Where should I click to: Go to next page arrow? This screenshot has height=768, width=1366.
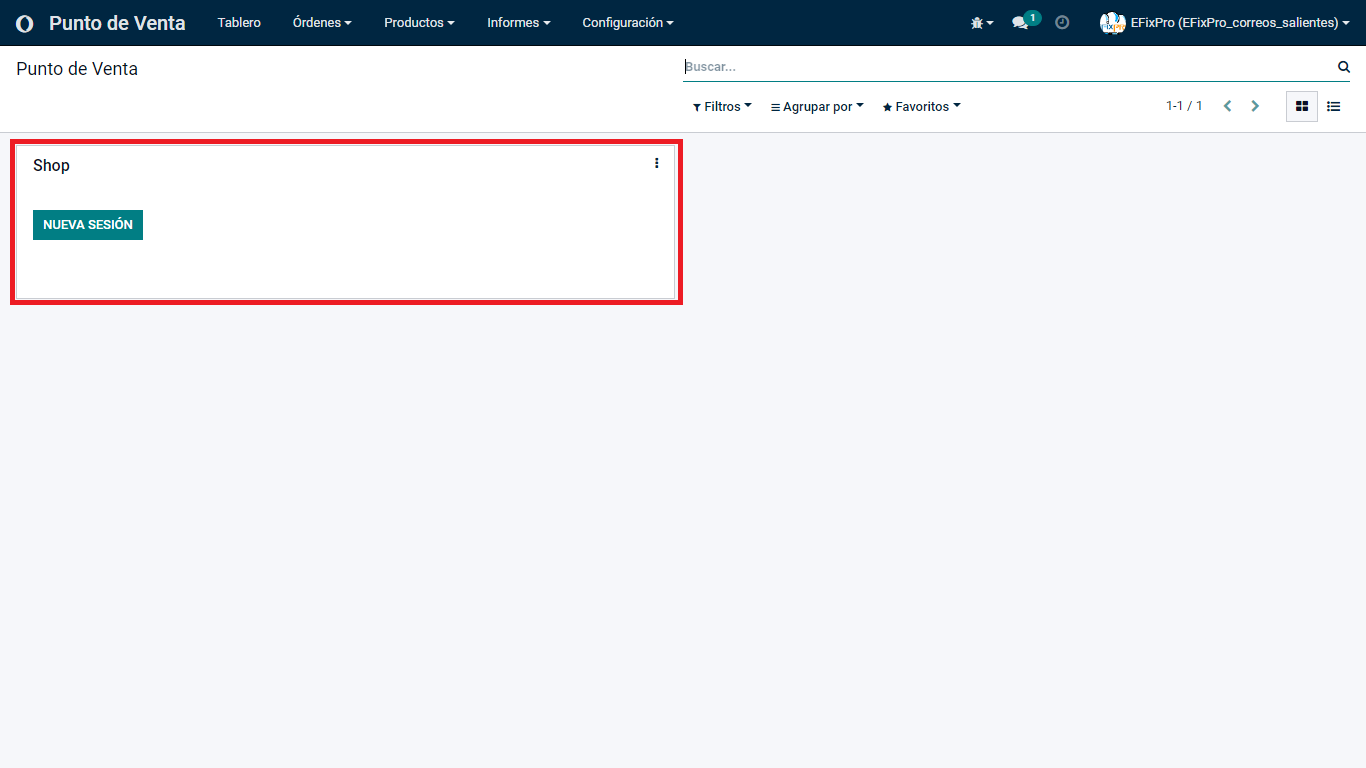(1255, 106)
